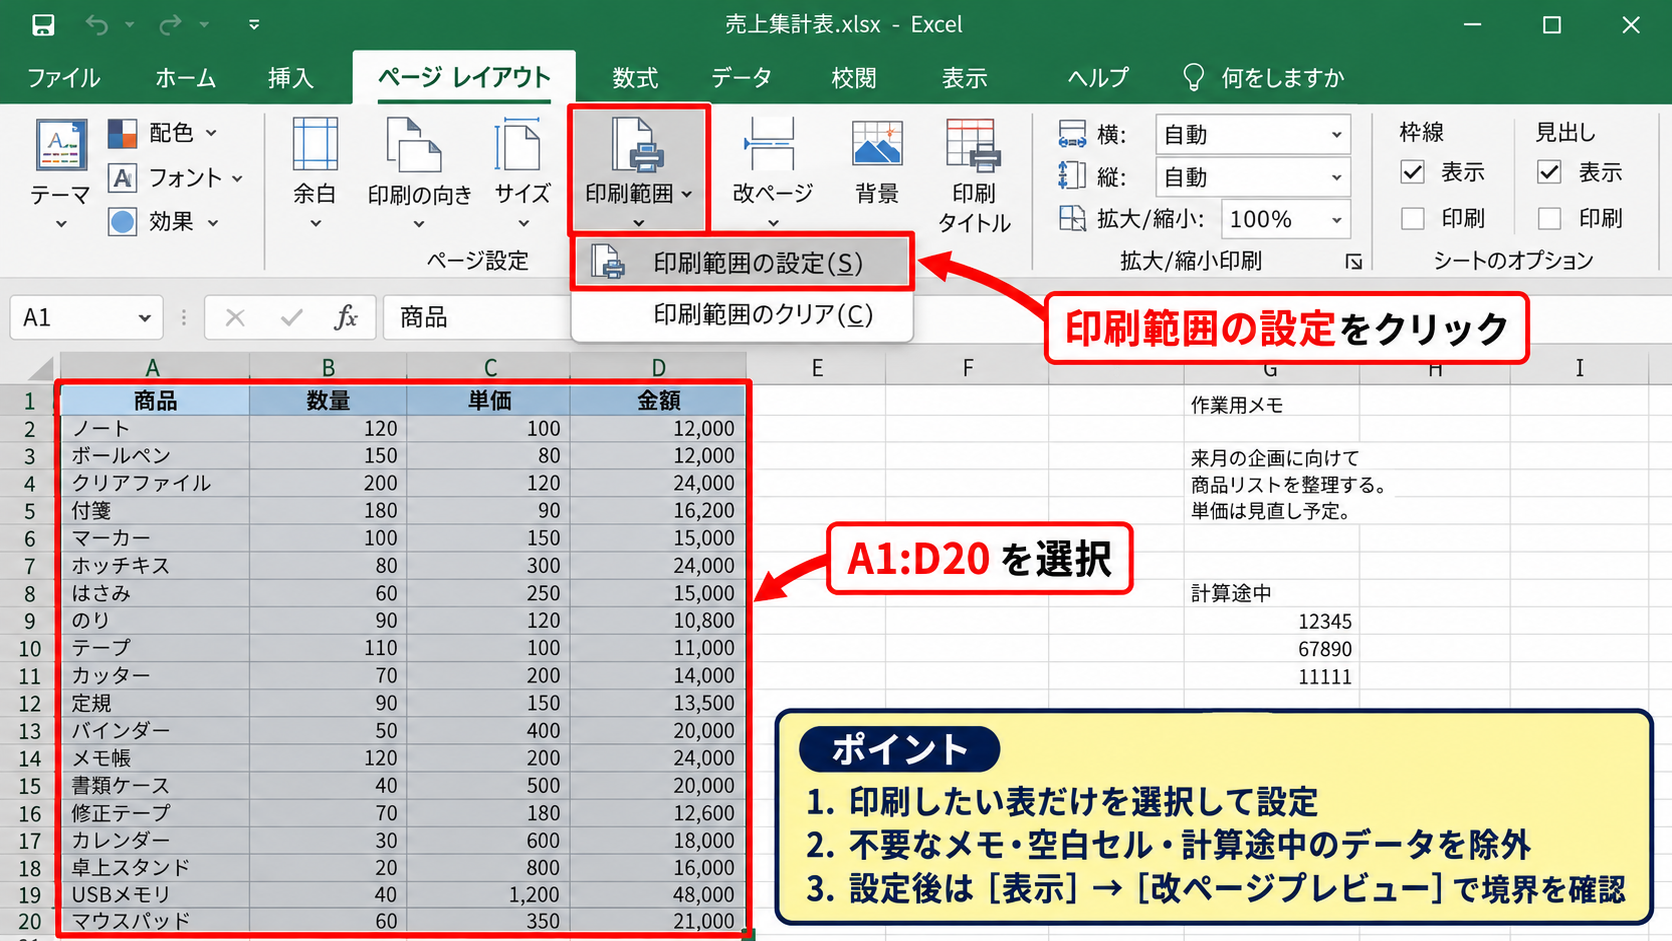Image resolution: width=1672 pixels, height=941 pixels.
Task: Click the サイズ paper size icon
Action: click(518, 144)
